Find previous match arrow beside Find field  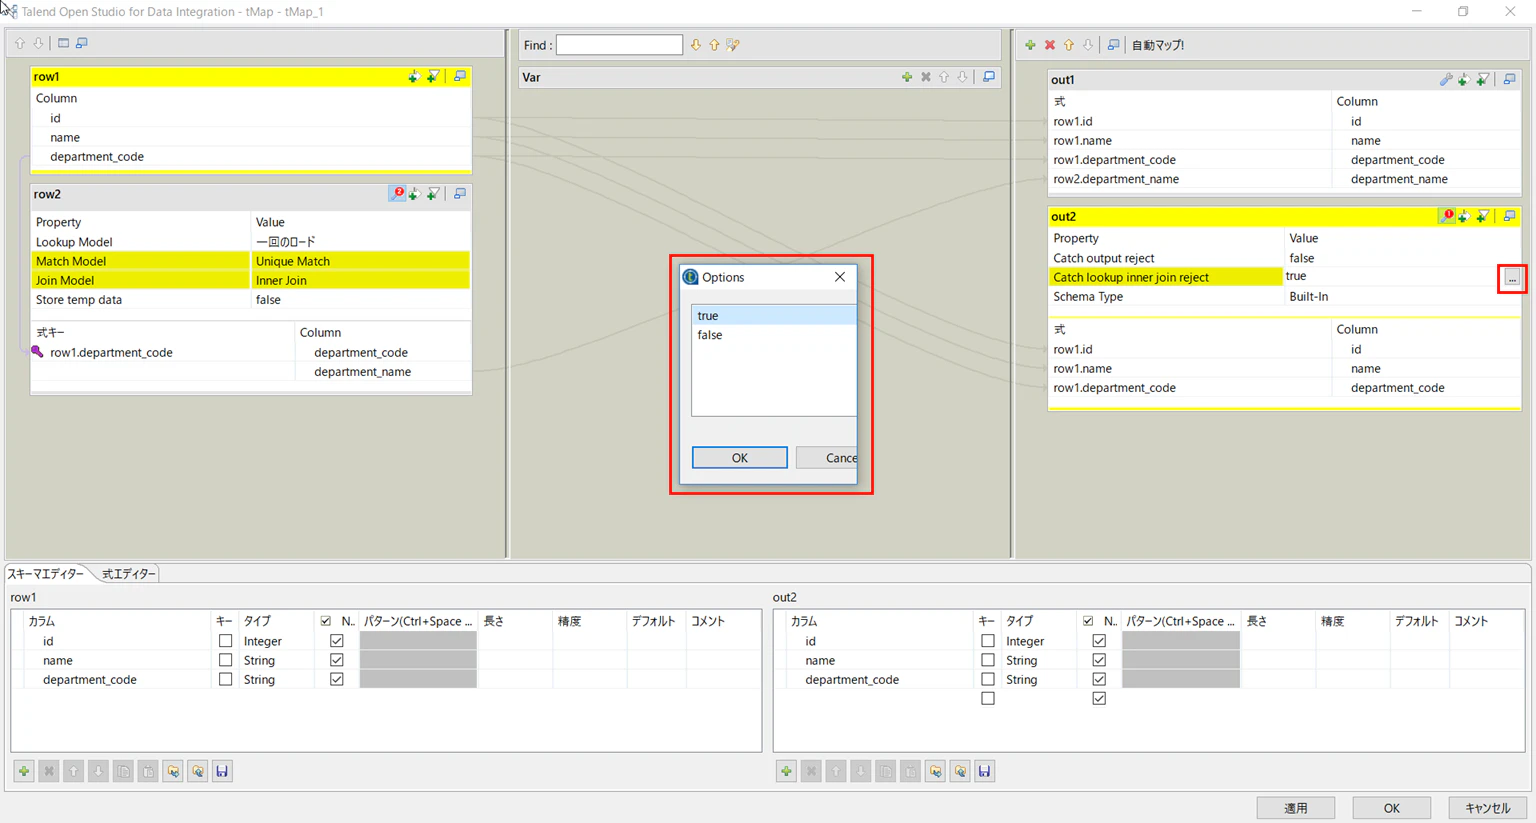coord(714,45)
